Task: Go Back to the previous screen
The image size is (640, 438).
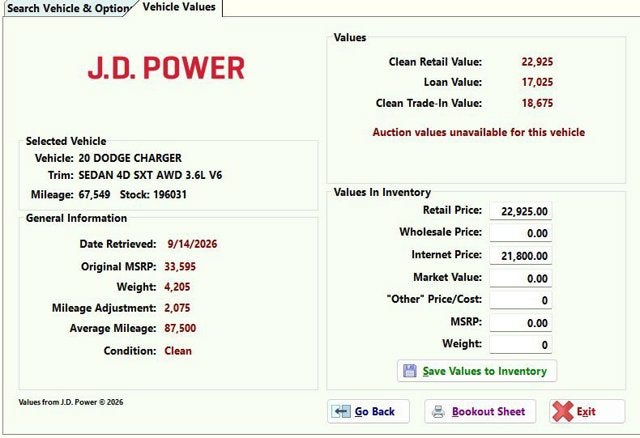Action: click(368, 411)
